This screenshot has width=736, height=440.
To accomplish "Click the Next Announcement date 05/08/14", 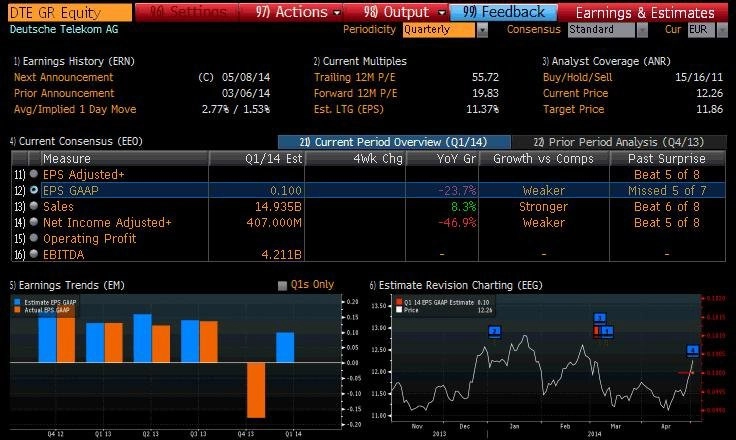I will 246,77.
